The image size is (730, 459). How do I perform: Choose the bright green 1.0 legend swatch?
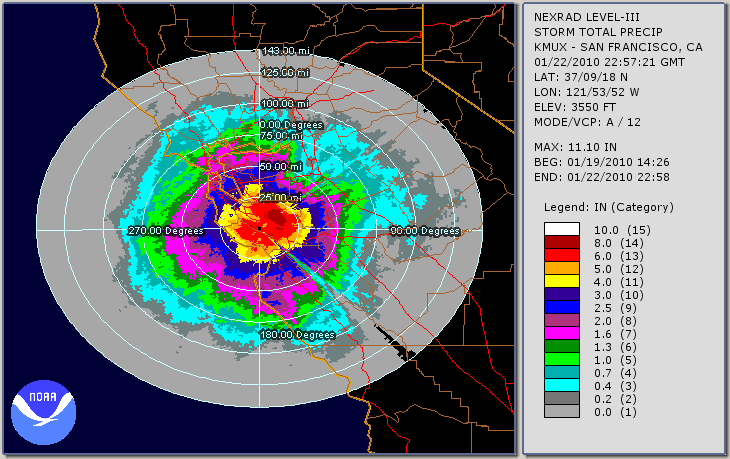562,358
